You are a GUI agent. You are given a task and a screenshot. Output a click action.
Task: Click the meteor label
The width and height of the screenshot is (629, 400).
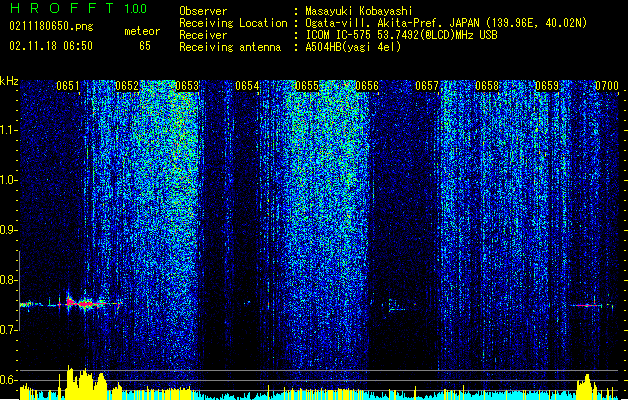142,31
